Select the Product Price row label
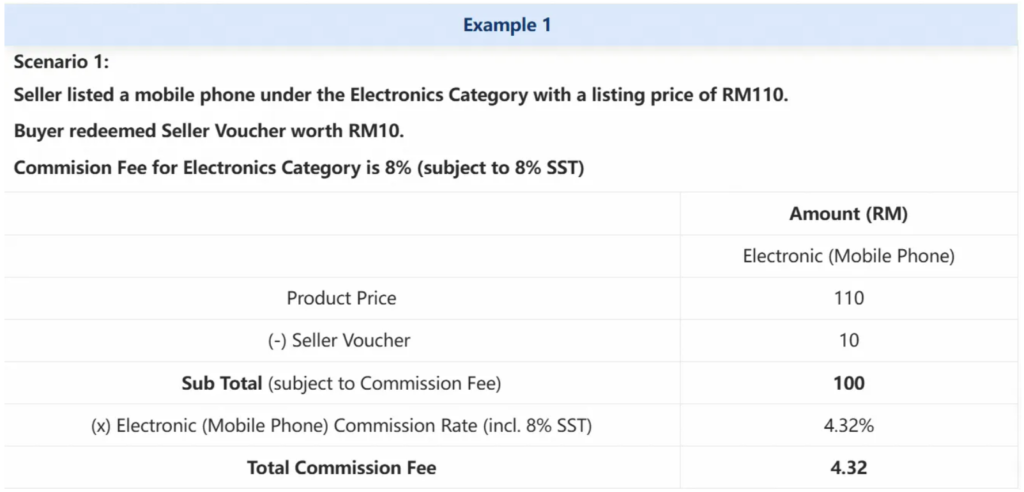 click(342, 299)
